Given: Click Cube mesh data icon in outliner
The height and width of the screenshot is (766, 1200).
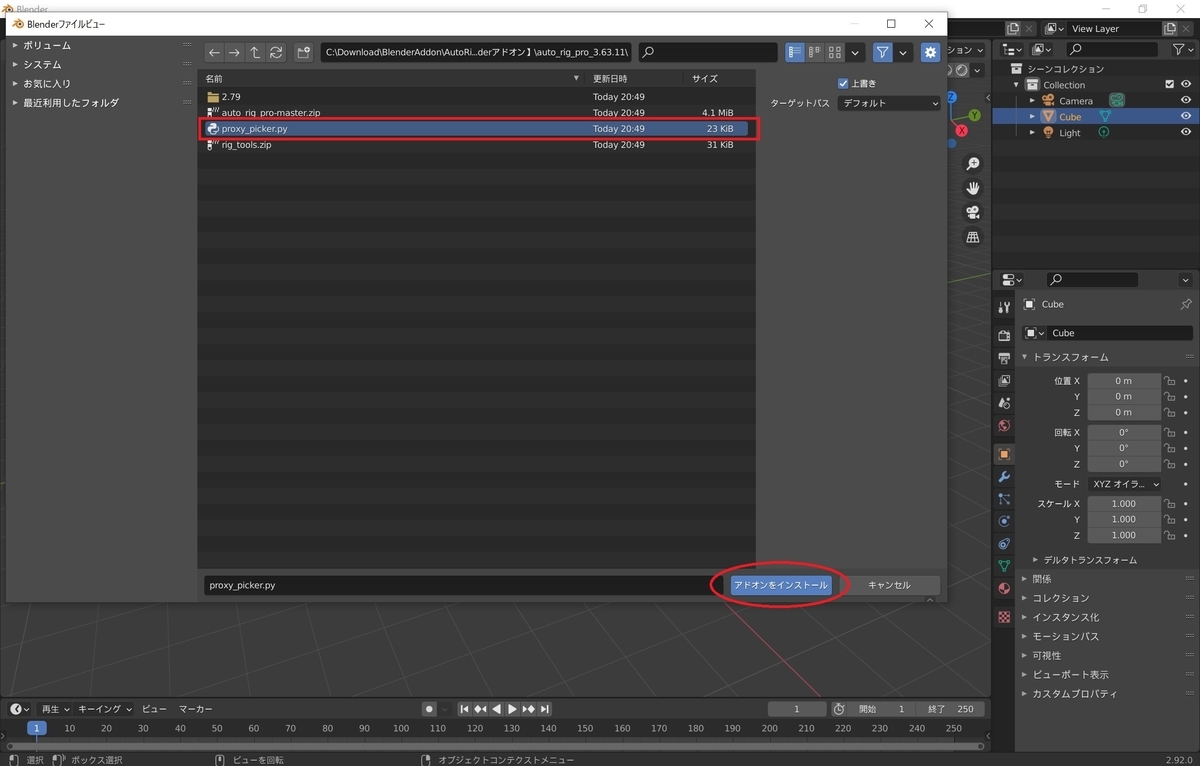Looking at the screenshot, I should pos(1104,117).
